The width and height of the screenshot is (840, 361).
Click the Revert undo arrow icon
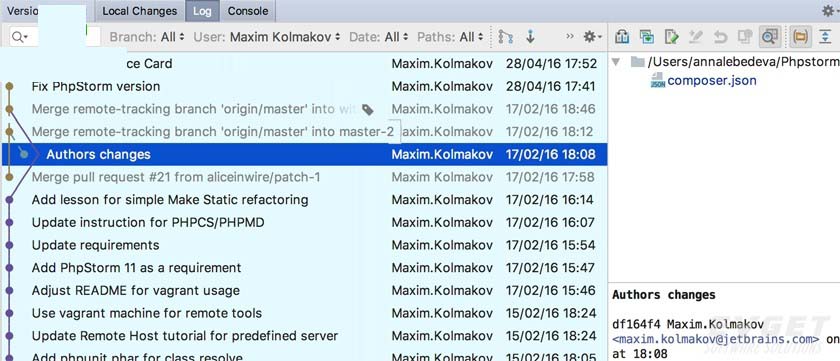click(x=720, y=37)
